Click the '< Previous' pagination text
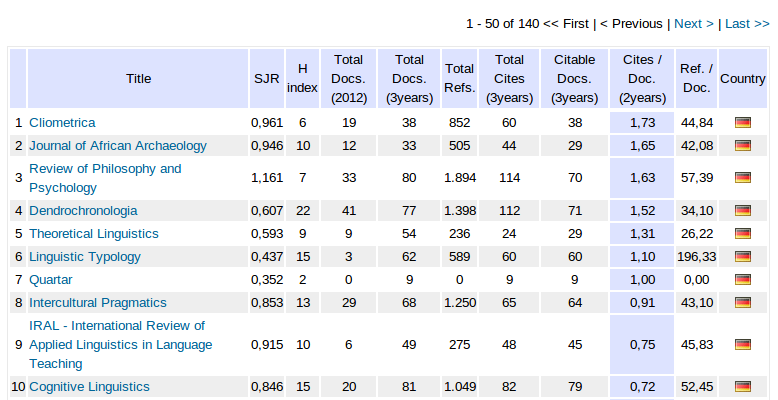This screenshot has height=400, width=778. 631,24
